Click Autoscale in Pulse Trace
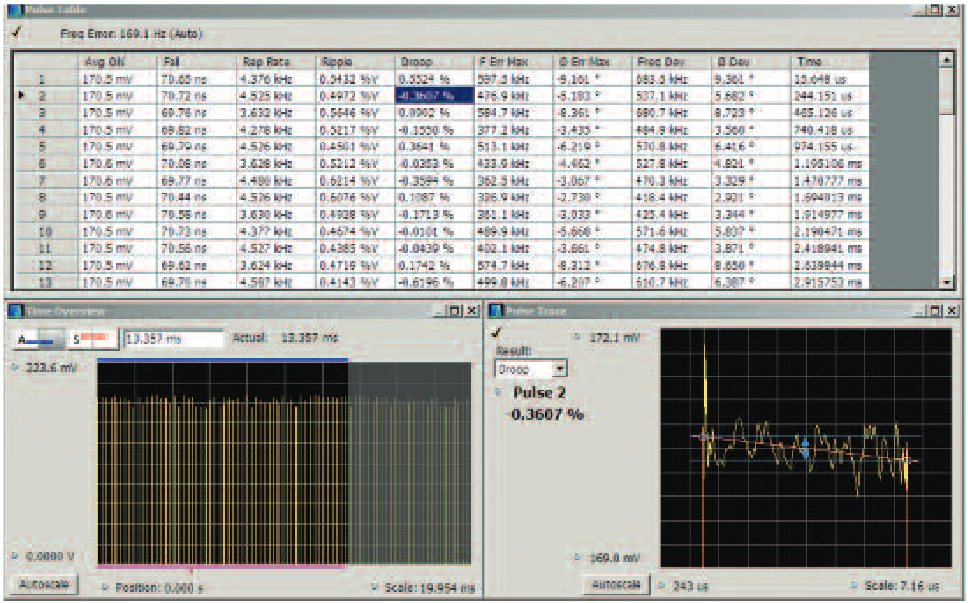Screen dimensions: 968x603 [x=615, y=584]
